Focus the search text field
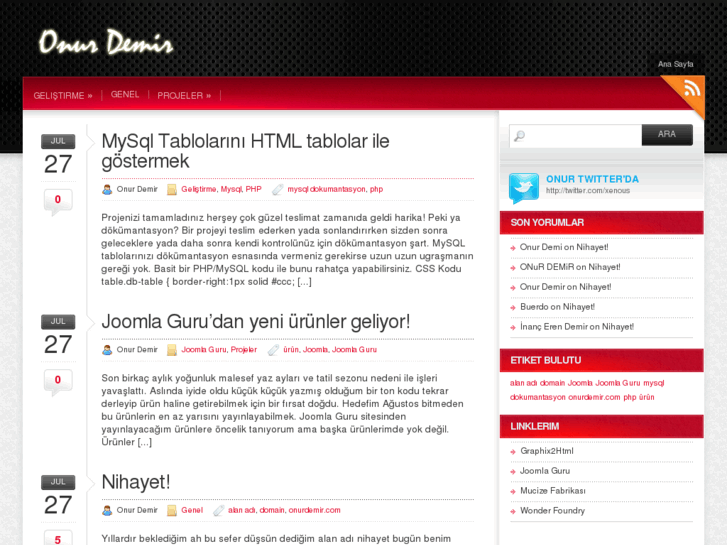Viewport: 727px width, 545px height. pyautogui.click(x=575, y=136)
